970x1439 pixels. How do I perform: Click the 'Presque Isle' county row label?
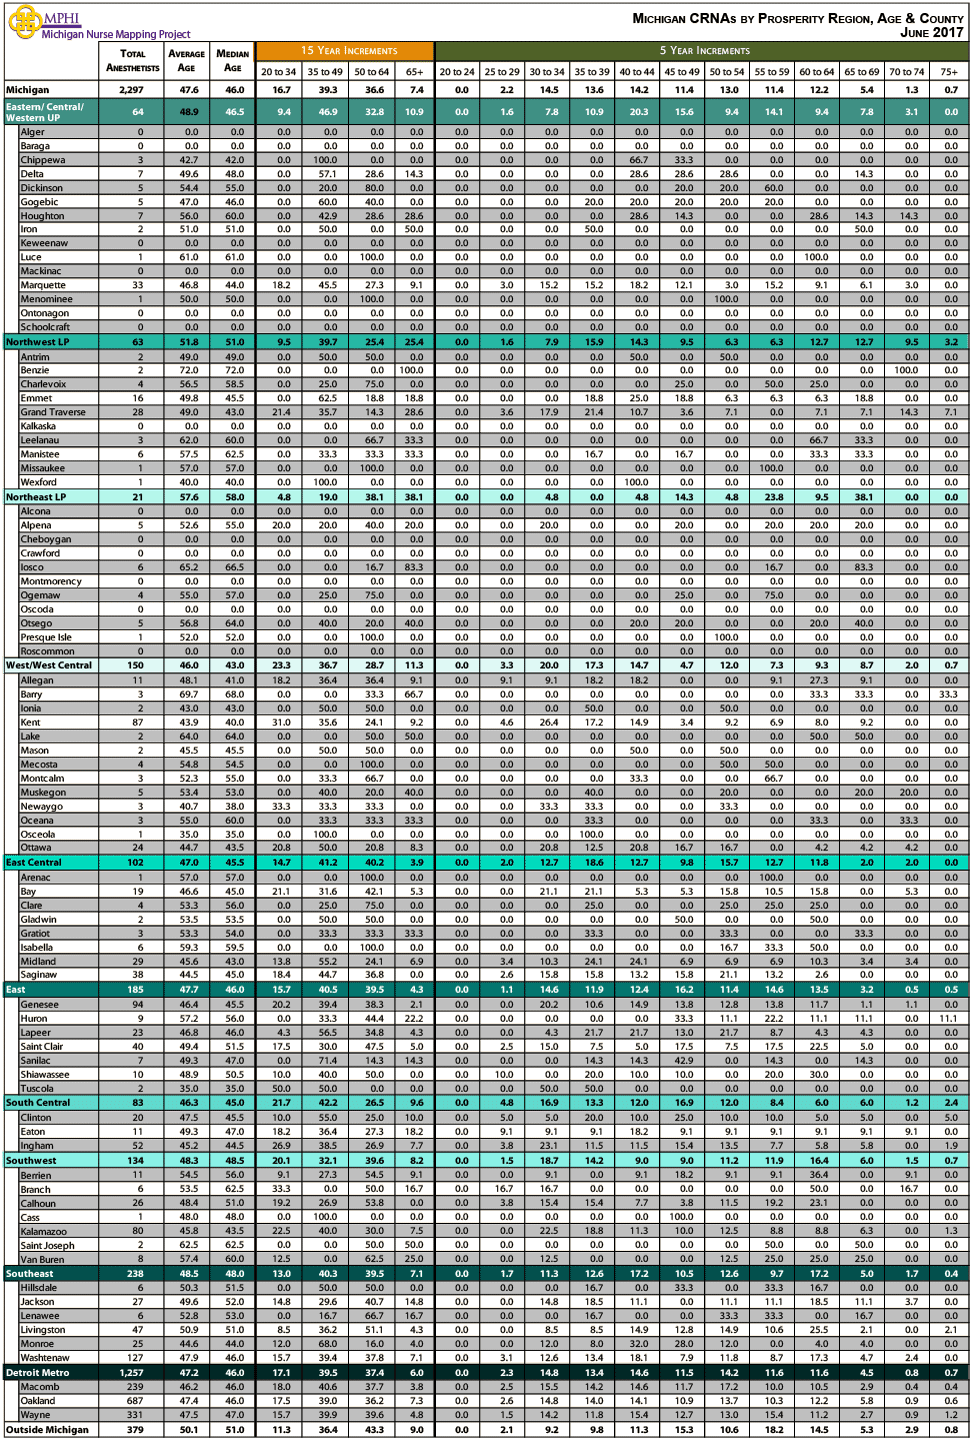(46, 637)
